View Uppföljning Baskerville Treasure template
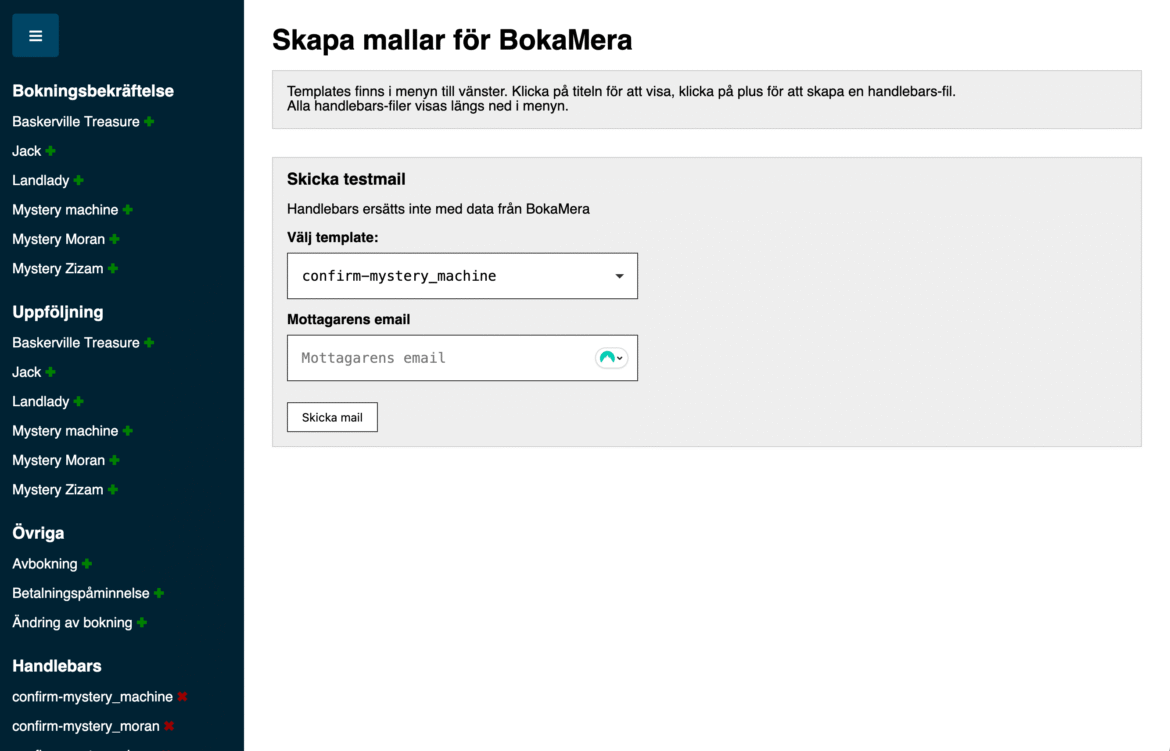Screen dimensions: 1170x751 tap(75, 343)
